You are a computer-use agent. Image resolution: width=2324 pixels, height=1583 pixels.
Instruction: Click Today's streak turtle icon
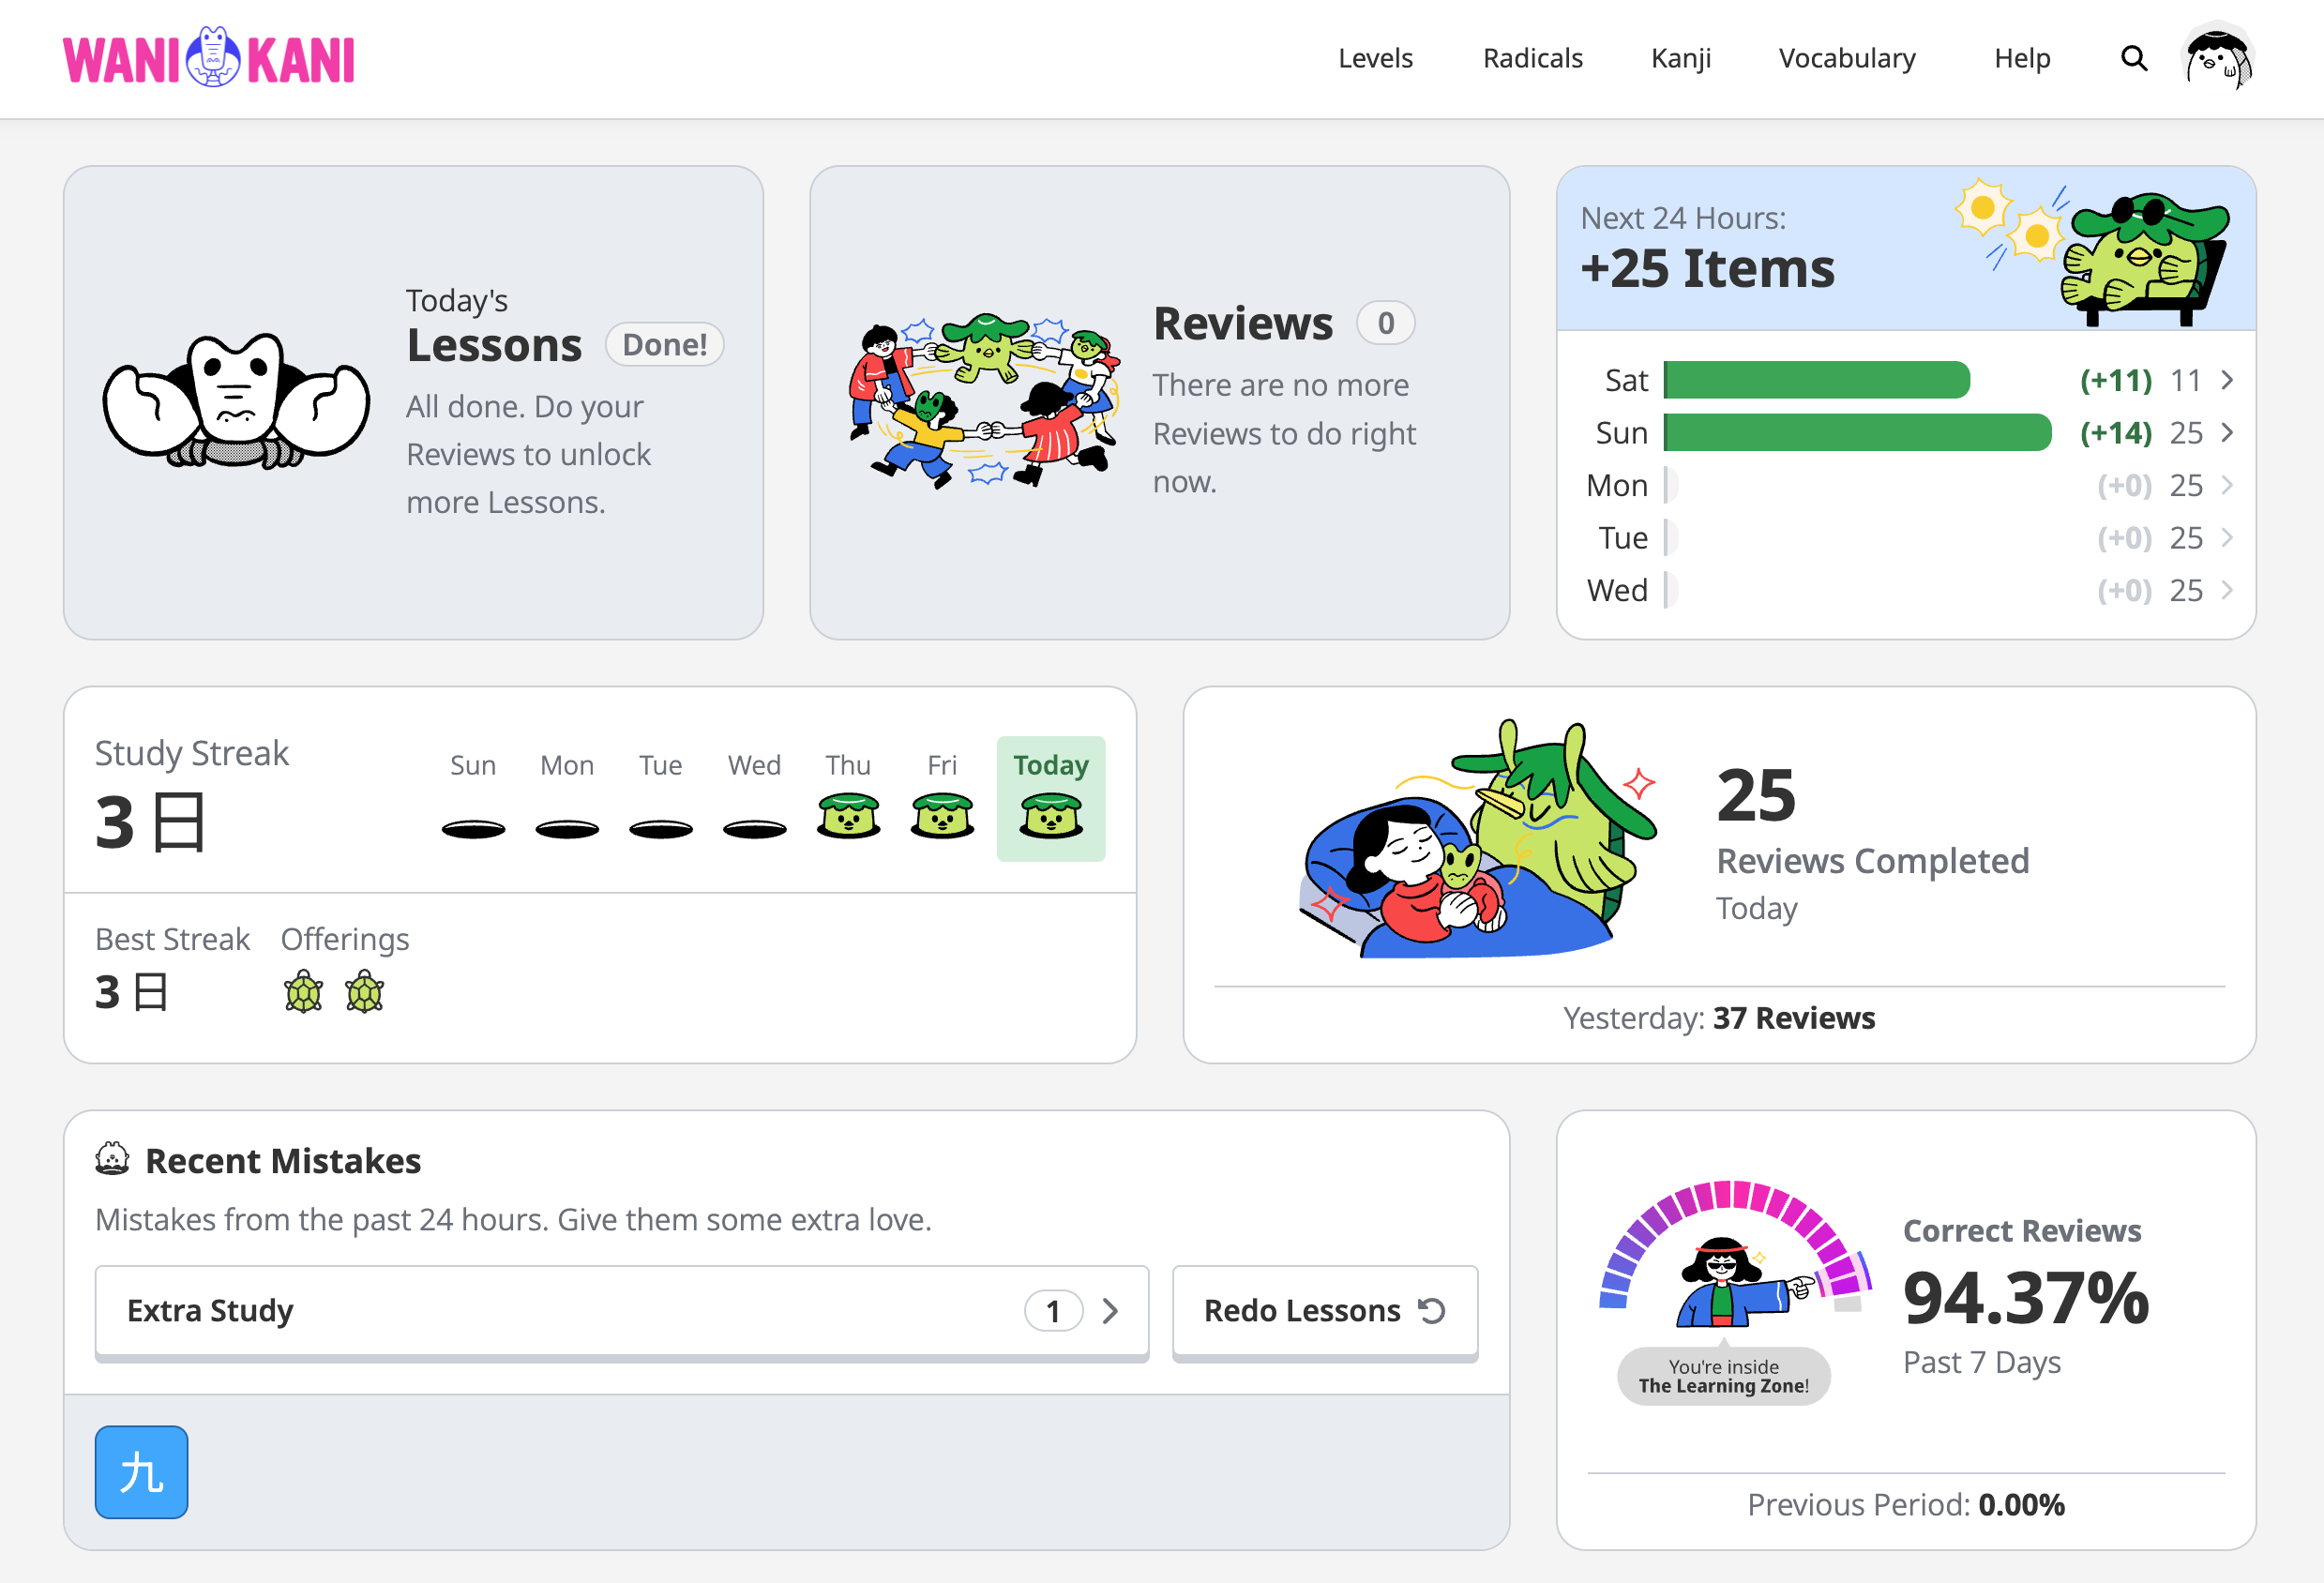[1050, 815]
